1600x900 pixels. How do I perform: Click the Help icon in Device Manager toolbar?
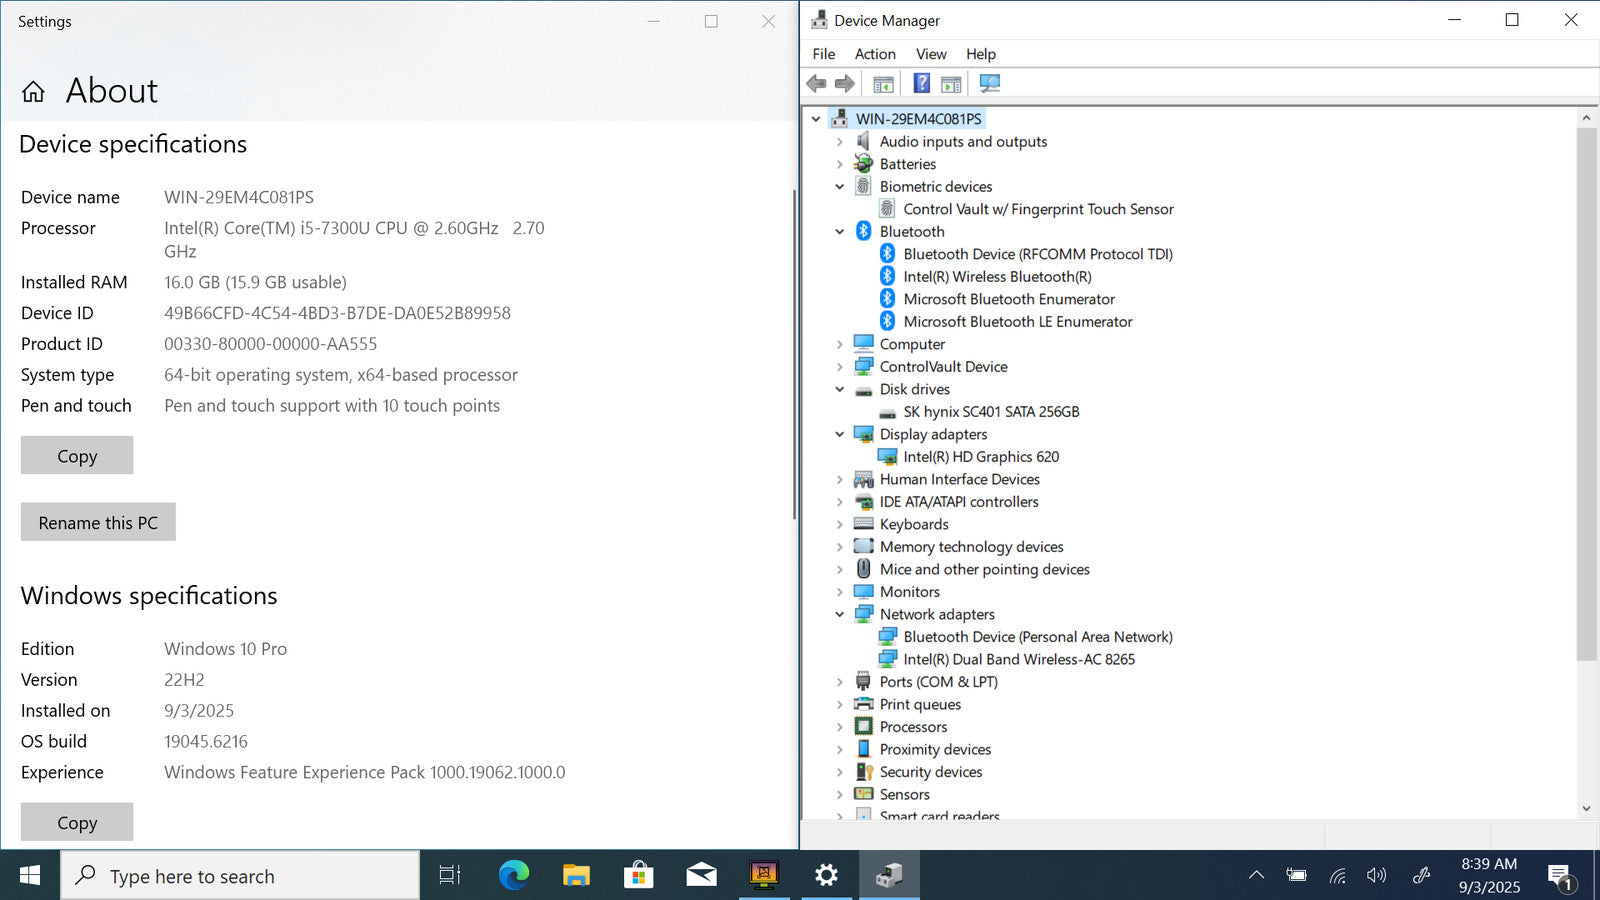pyautogui.click(x=921, y=84)
